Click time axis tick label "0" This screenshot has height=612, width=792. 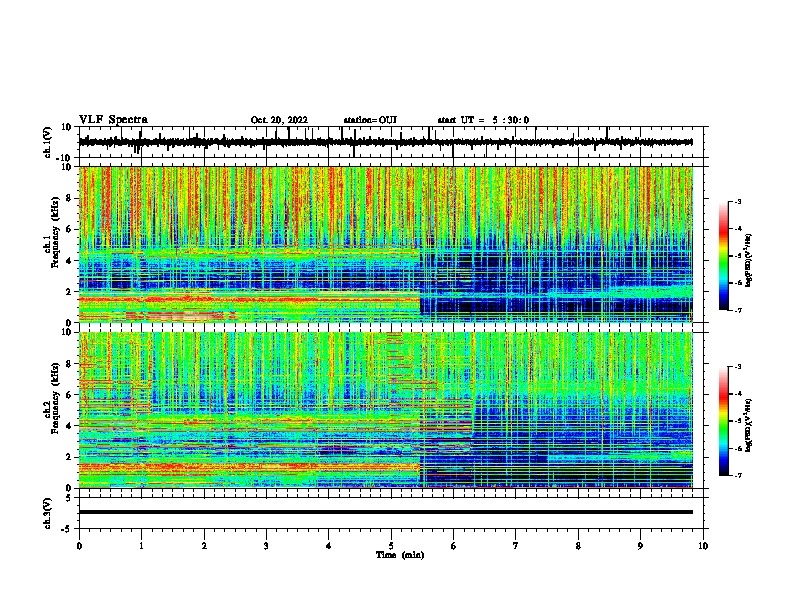tap(79, 546)
